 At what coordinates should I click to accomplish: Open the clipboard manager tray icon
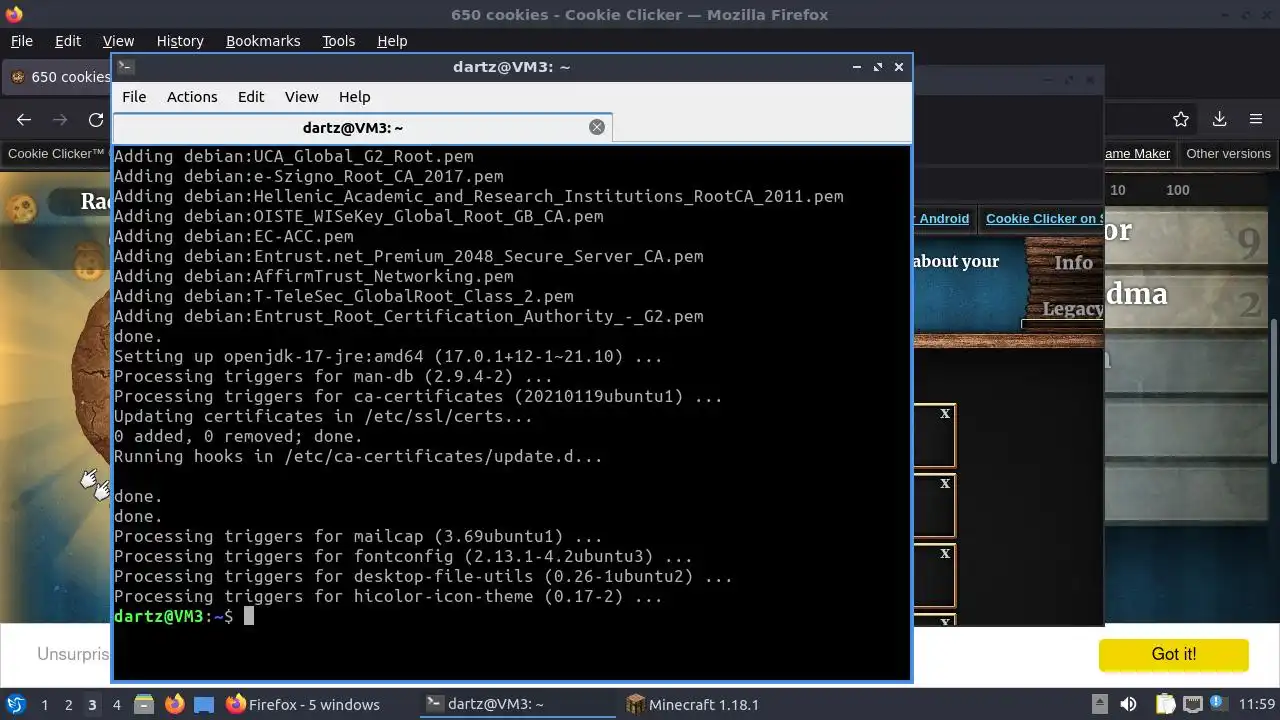1166,704
